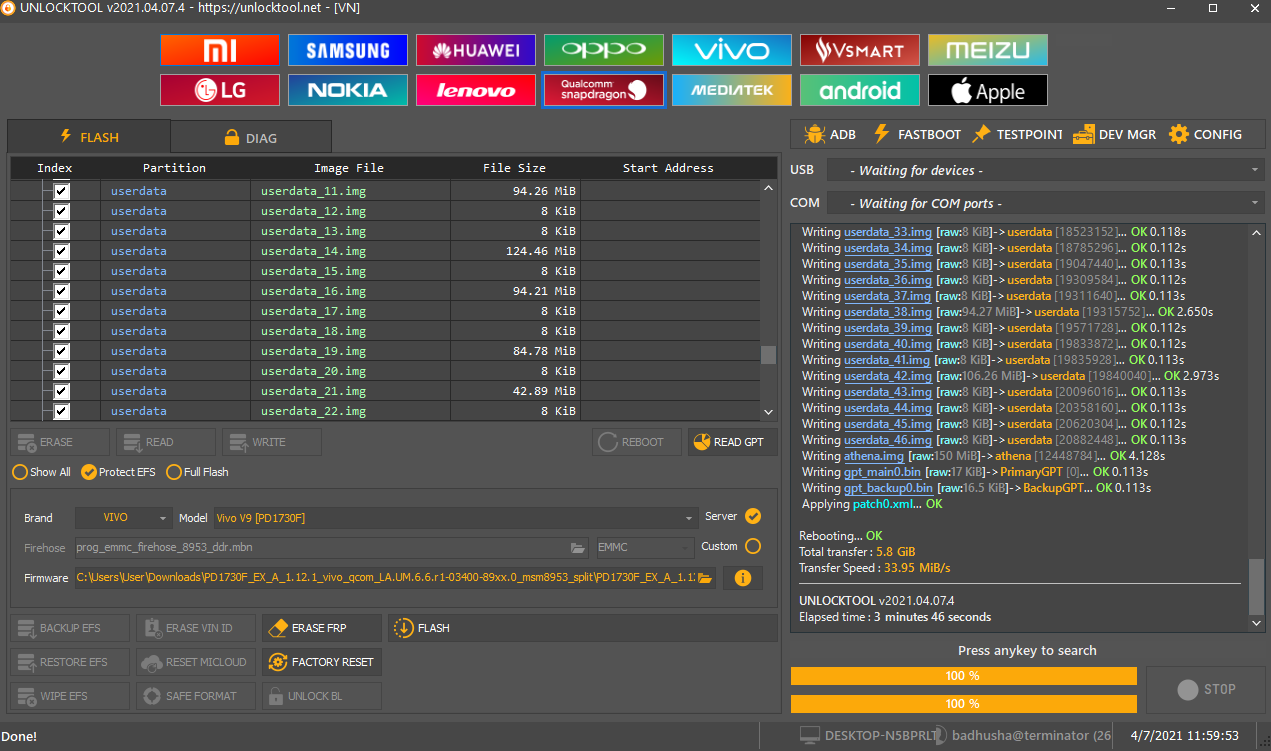Open the athena.img log link
Screen dimensions: 1271x751
coord(873,456)
